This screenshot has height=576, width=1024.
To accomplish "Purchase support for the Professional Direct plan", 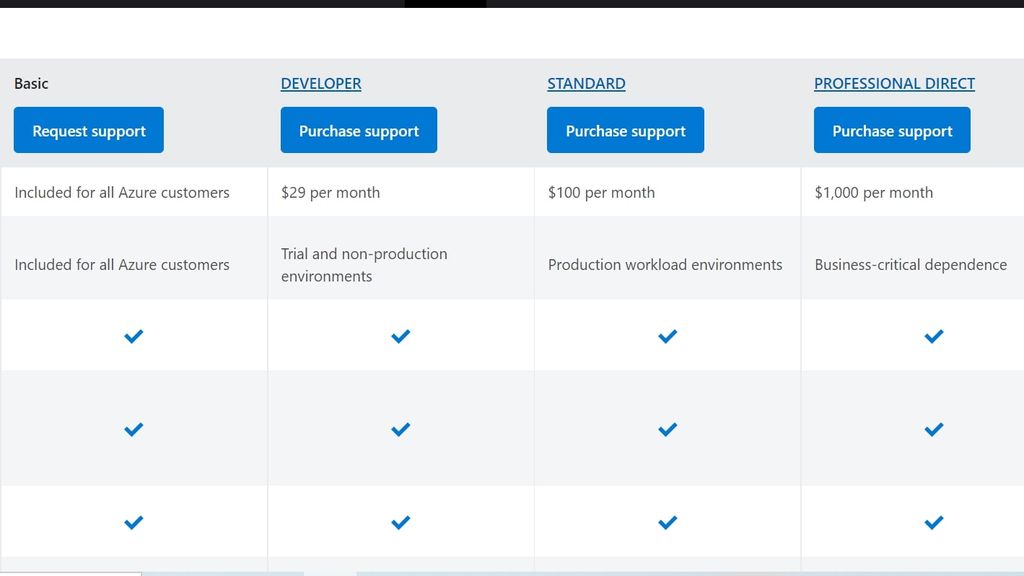I will pyautogui.click(x=891, y=130).
